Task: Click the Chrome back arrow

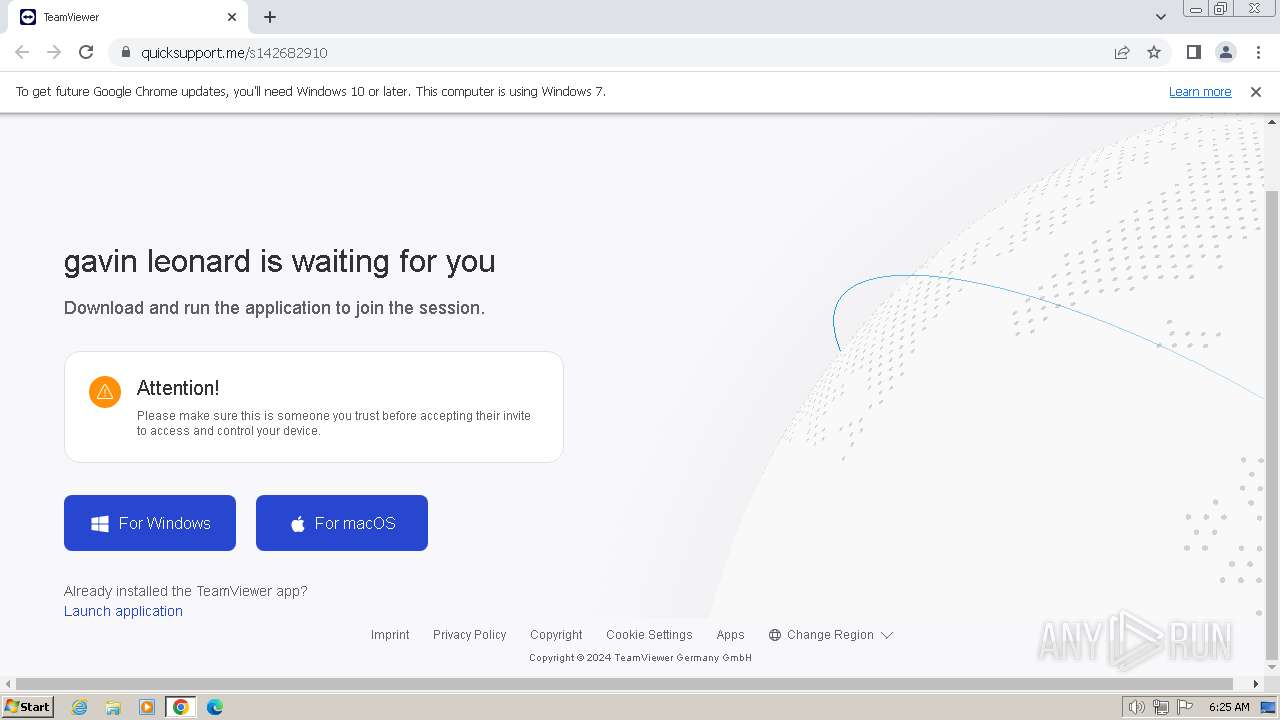Action: [x=22, y=52]
